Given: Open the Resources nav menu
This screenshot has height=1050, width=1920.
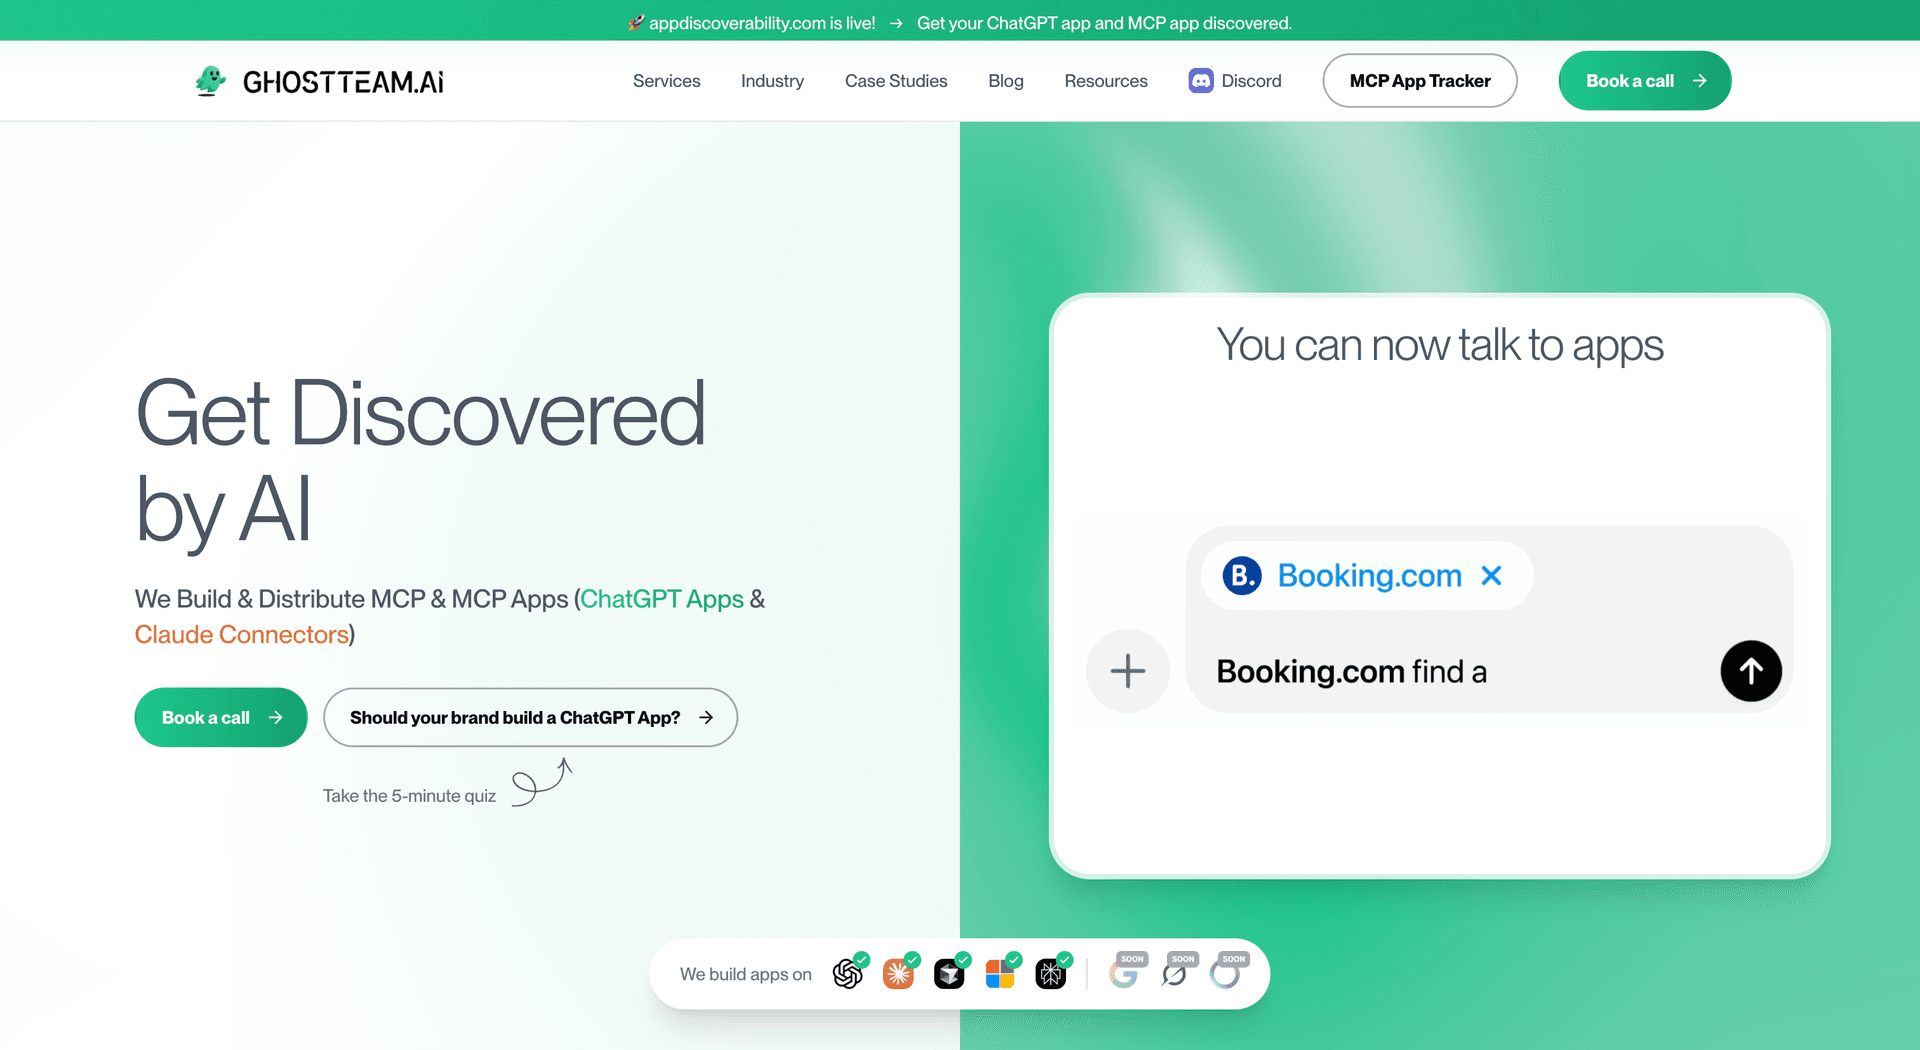Looking at the screenshot, I should (1106, 81).
